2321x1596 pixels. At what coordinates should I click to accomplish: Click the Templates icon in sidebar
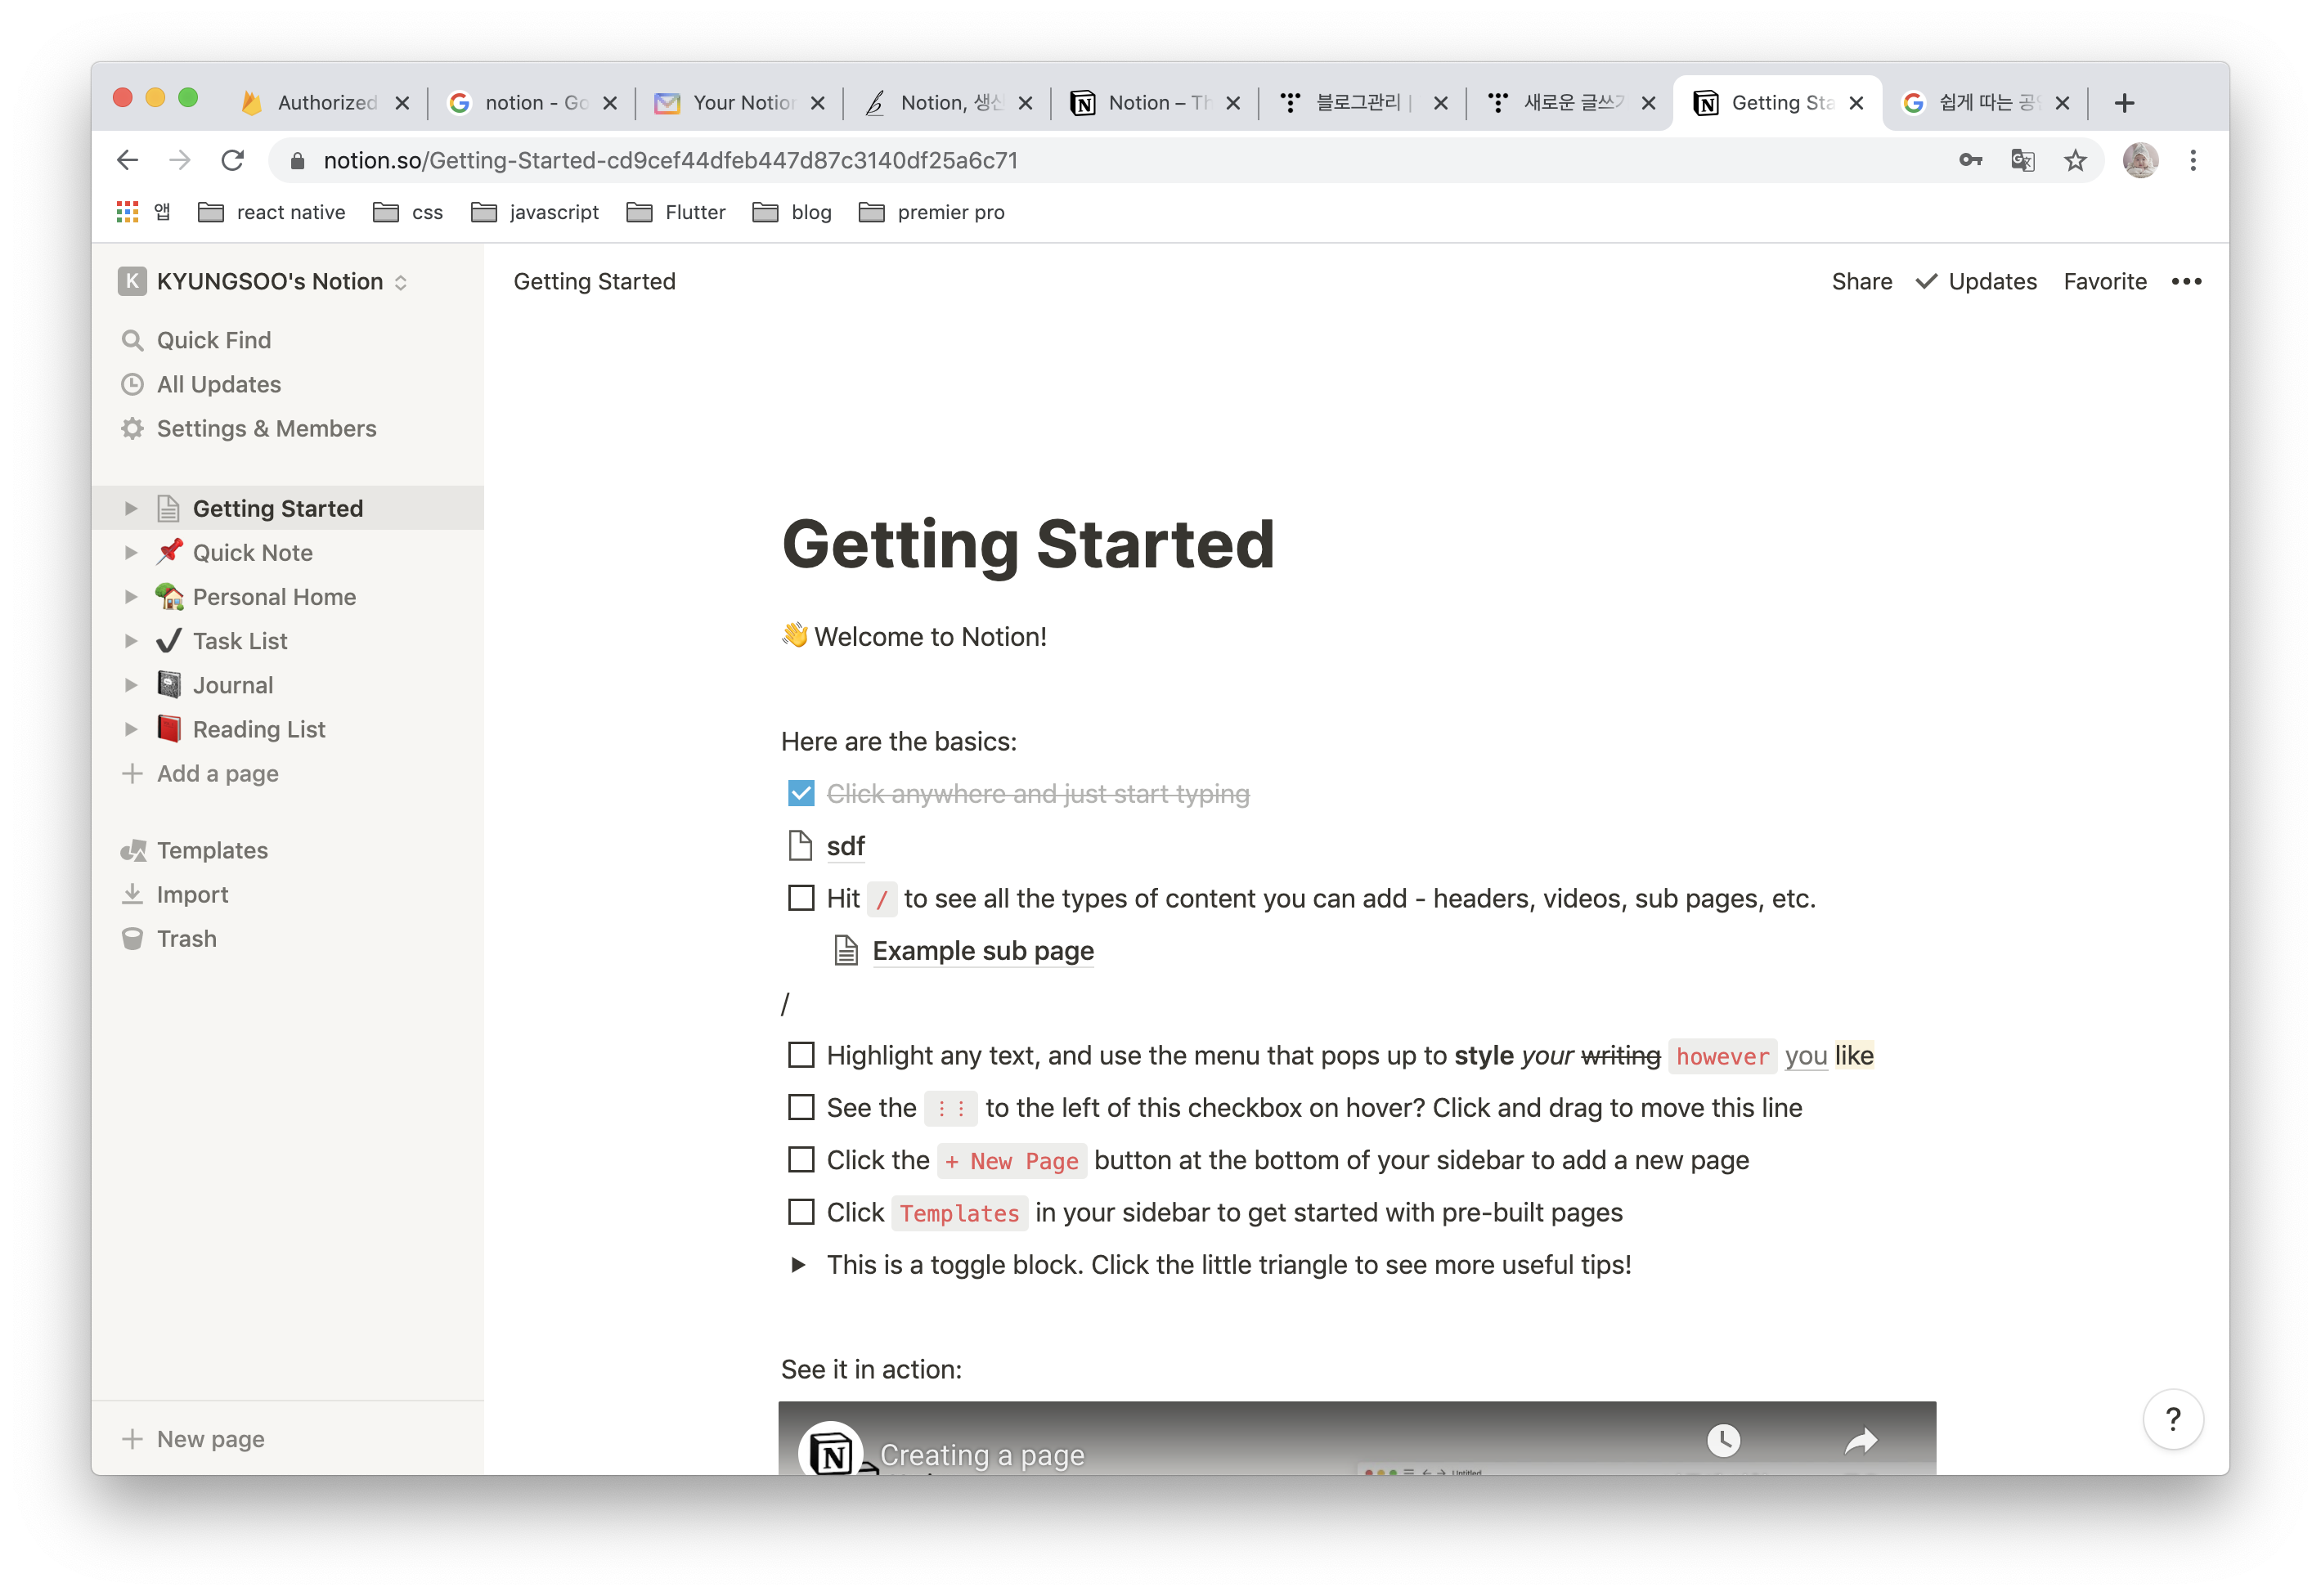click(133, 850)
